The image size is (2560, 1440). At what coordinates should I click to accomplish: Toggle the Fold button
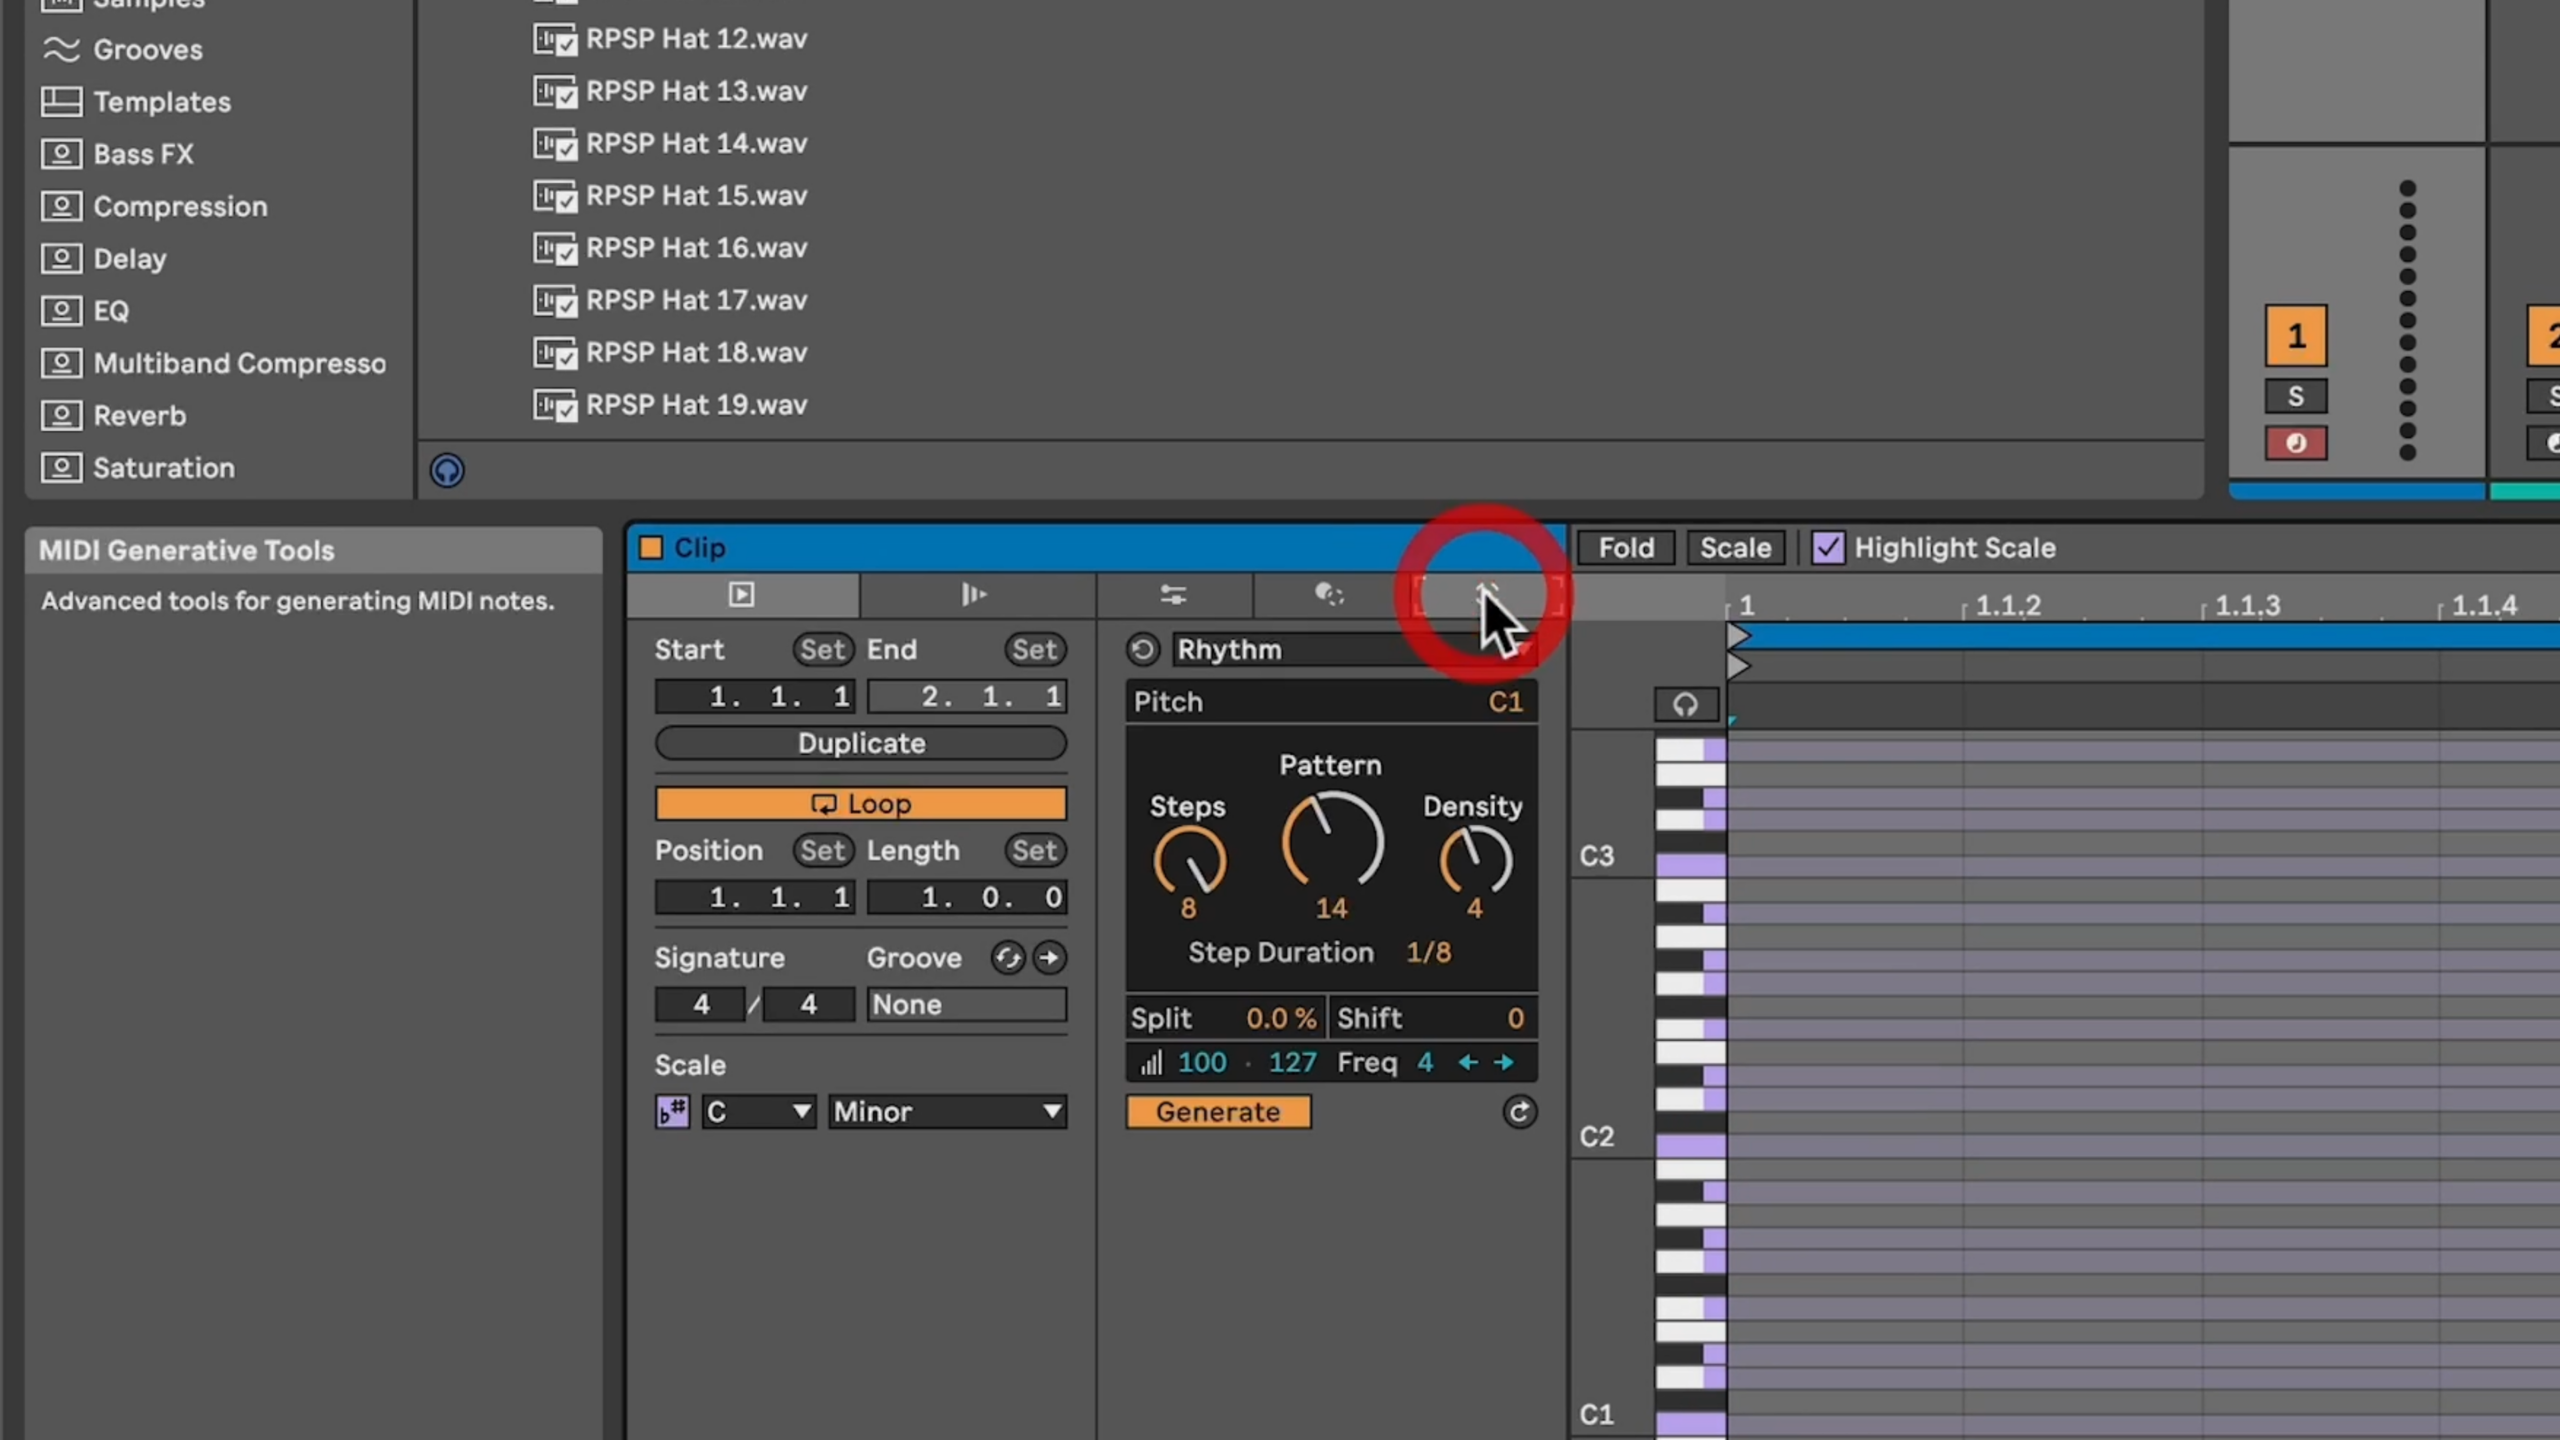click(1626, 548)
